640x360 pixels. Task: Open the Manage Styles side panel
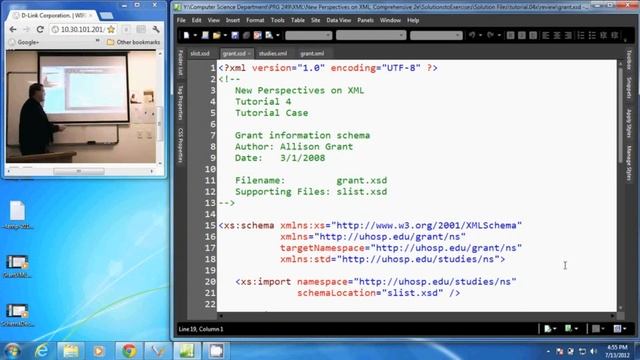[629, 163]
